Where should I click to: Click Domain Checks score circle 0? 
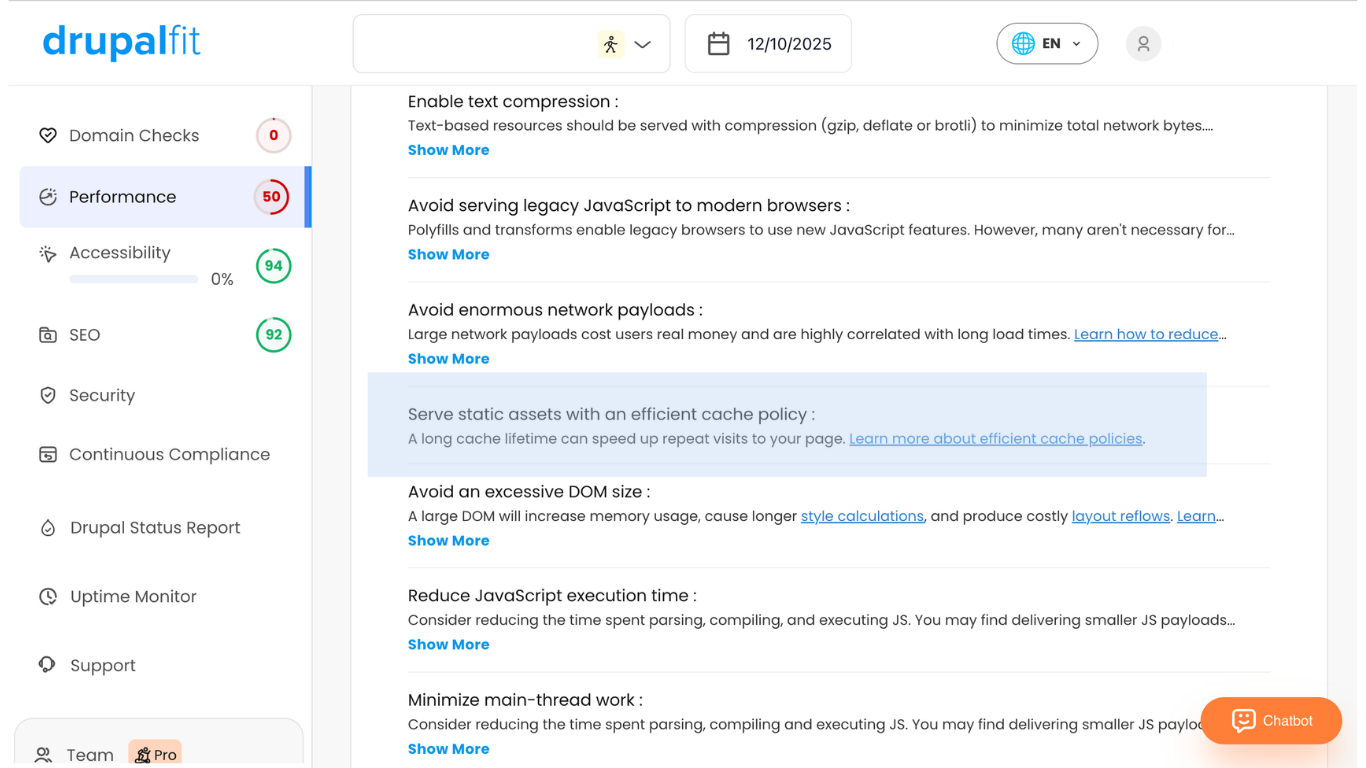(273, 135)
